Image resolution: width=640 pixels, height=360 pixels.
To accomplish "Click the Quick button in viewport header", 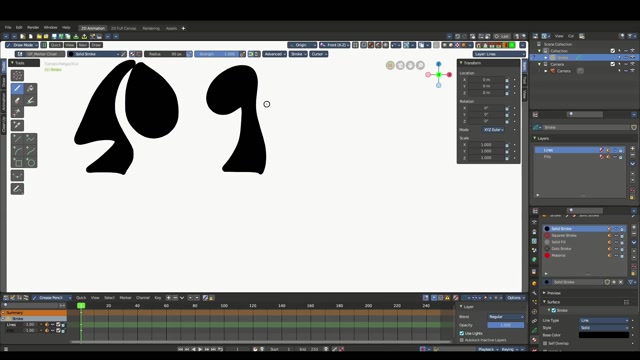I will 56,45.
